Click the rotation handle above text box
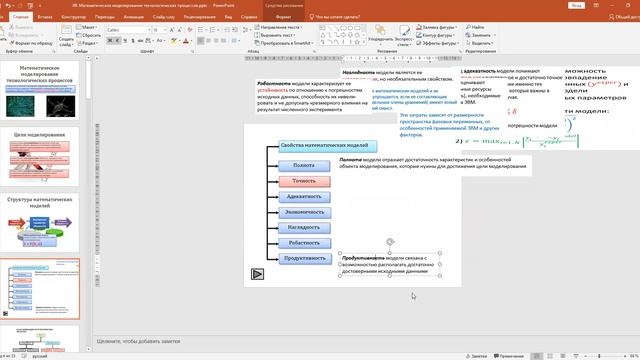Viewport: 640px width, 360px height. [390, 242]
